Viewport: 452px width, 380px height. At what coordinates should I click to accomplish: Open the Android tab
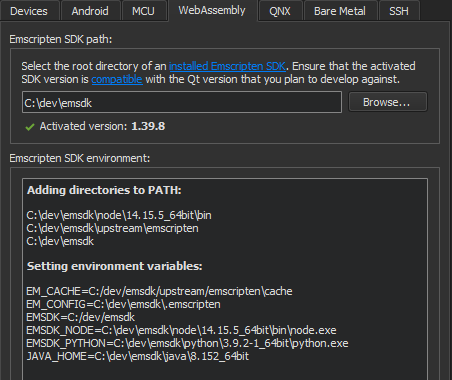90,11
